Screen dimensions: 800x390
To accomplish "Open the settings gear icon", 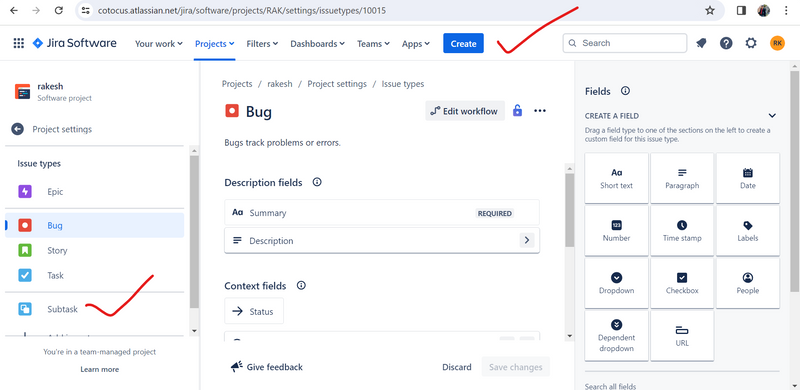I will click(x=751, y=43).
